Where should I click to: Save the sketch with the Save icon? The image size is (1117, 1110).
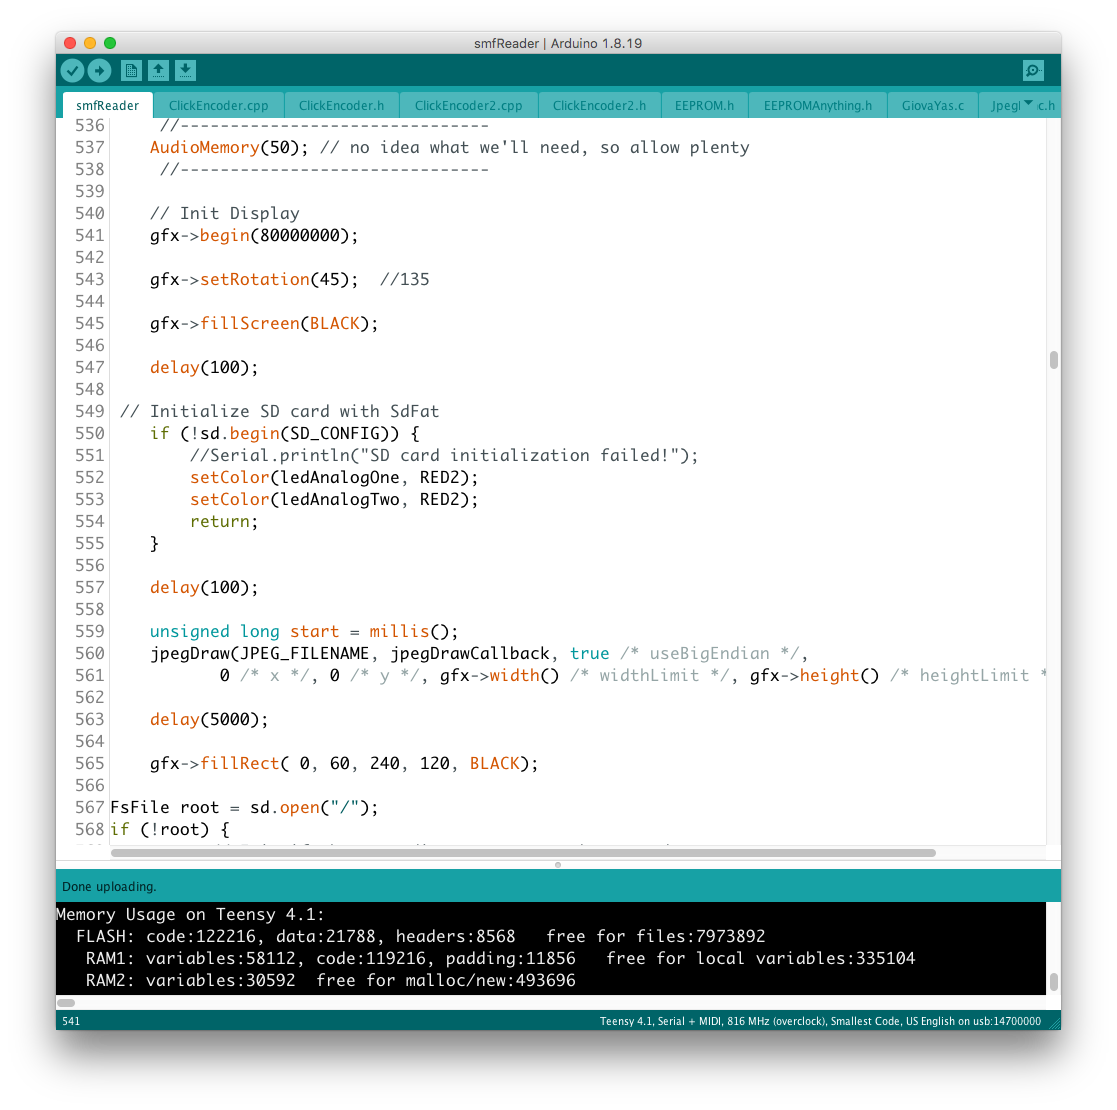tap(185, 71)
